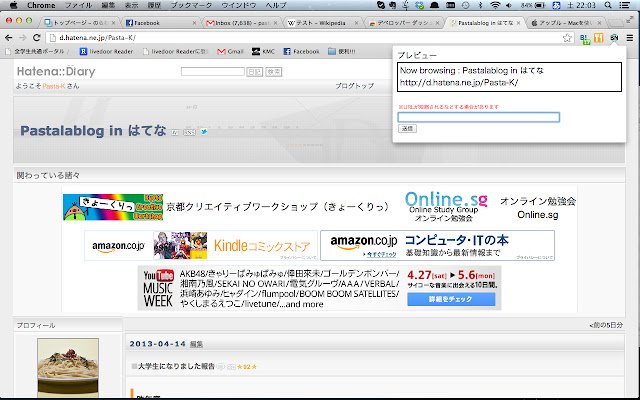
Task: Click the pasta profile photo
Action: (x=68, y=368)
